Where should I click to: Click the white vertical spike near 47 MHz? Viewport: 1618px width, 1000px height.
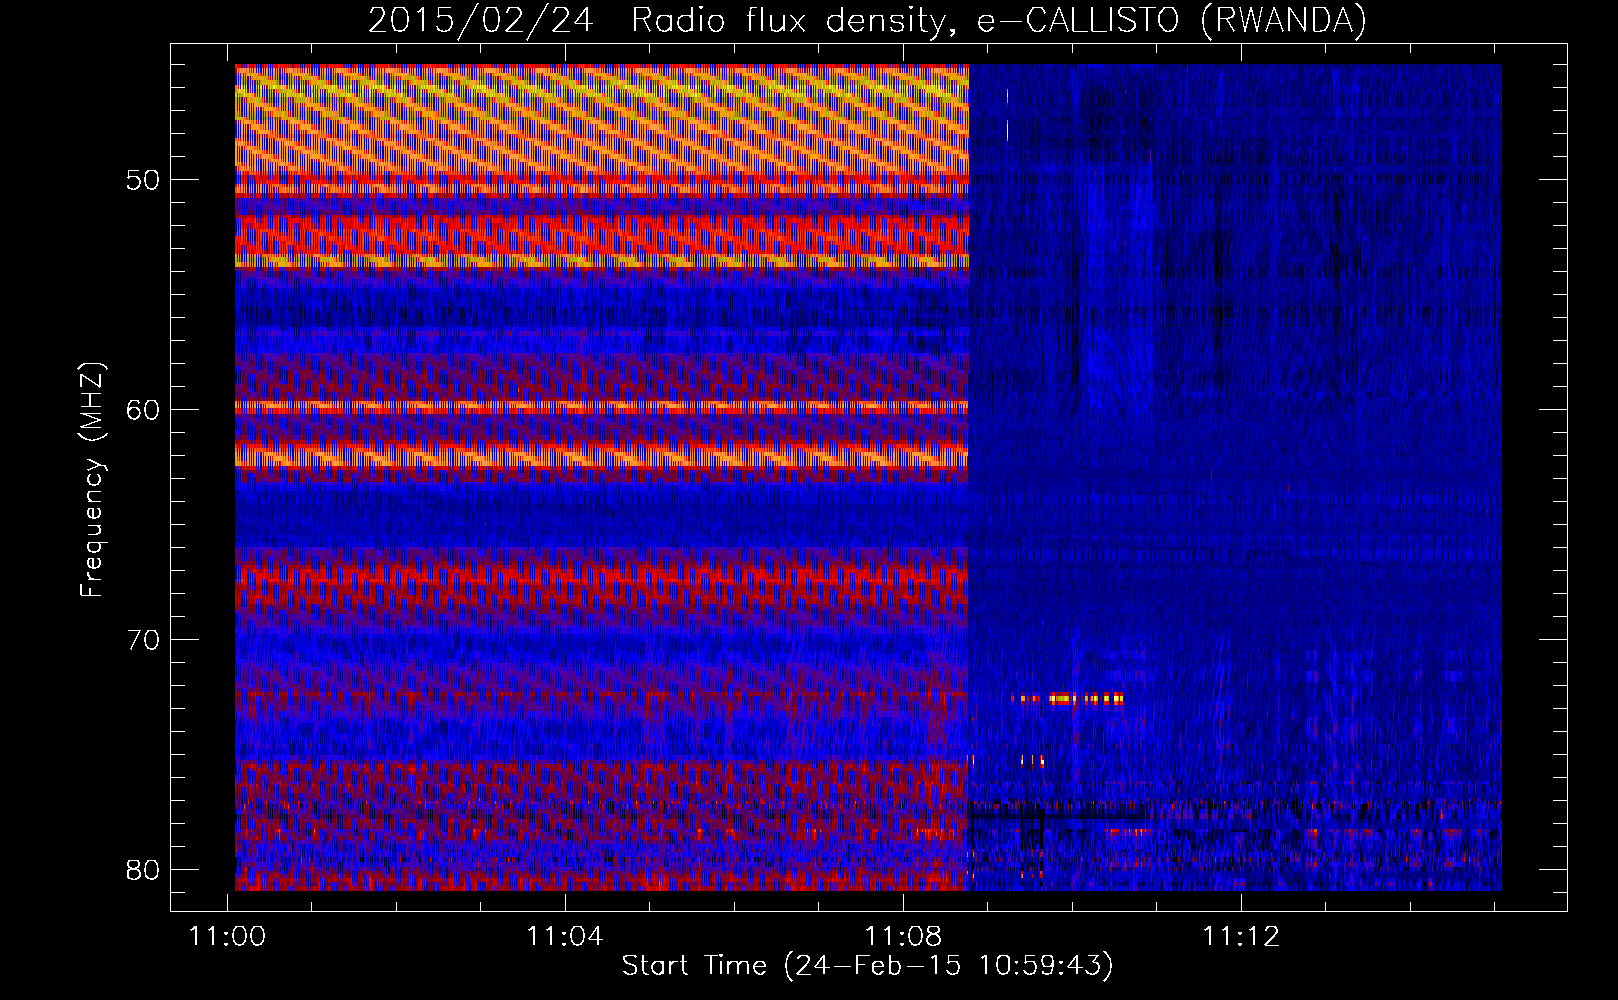[1007, 114]
